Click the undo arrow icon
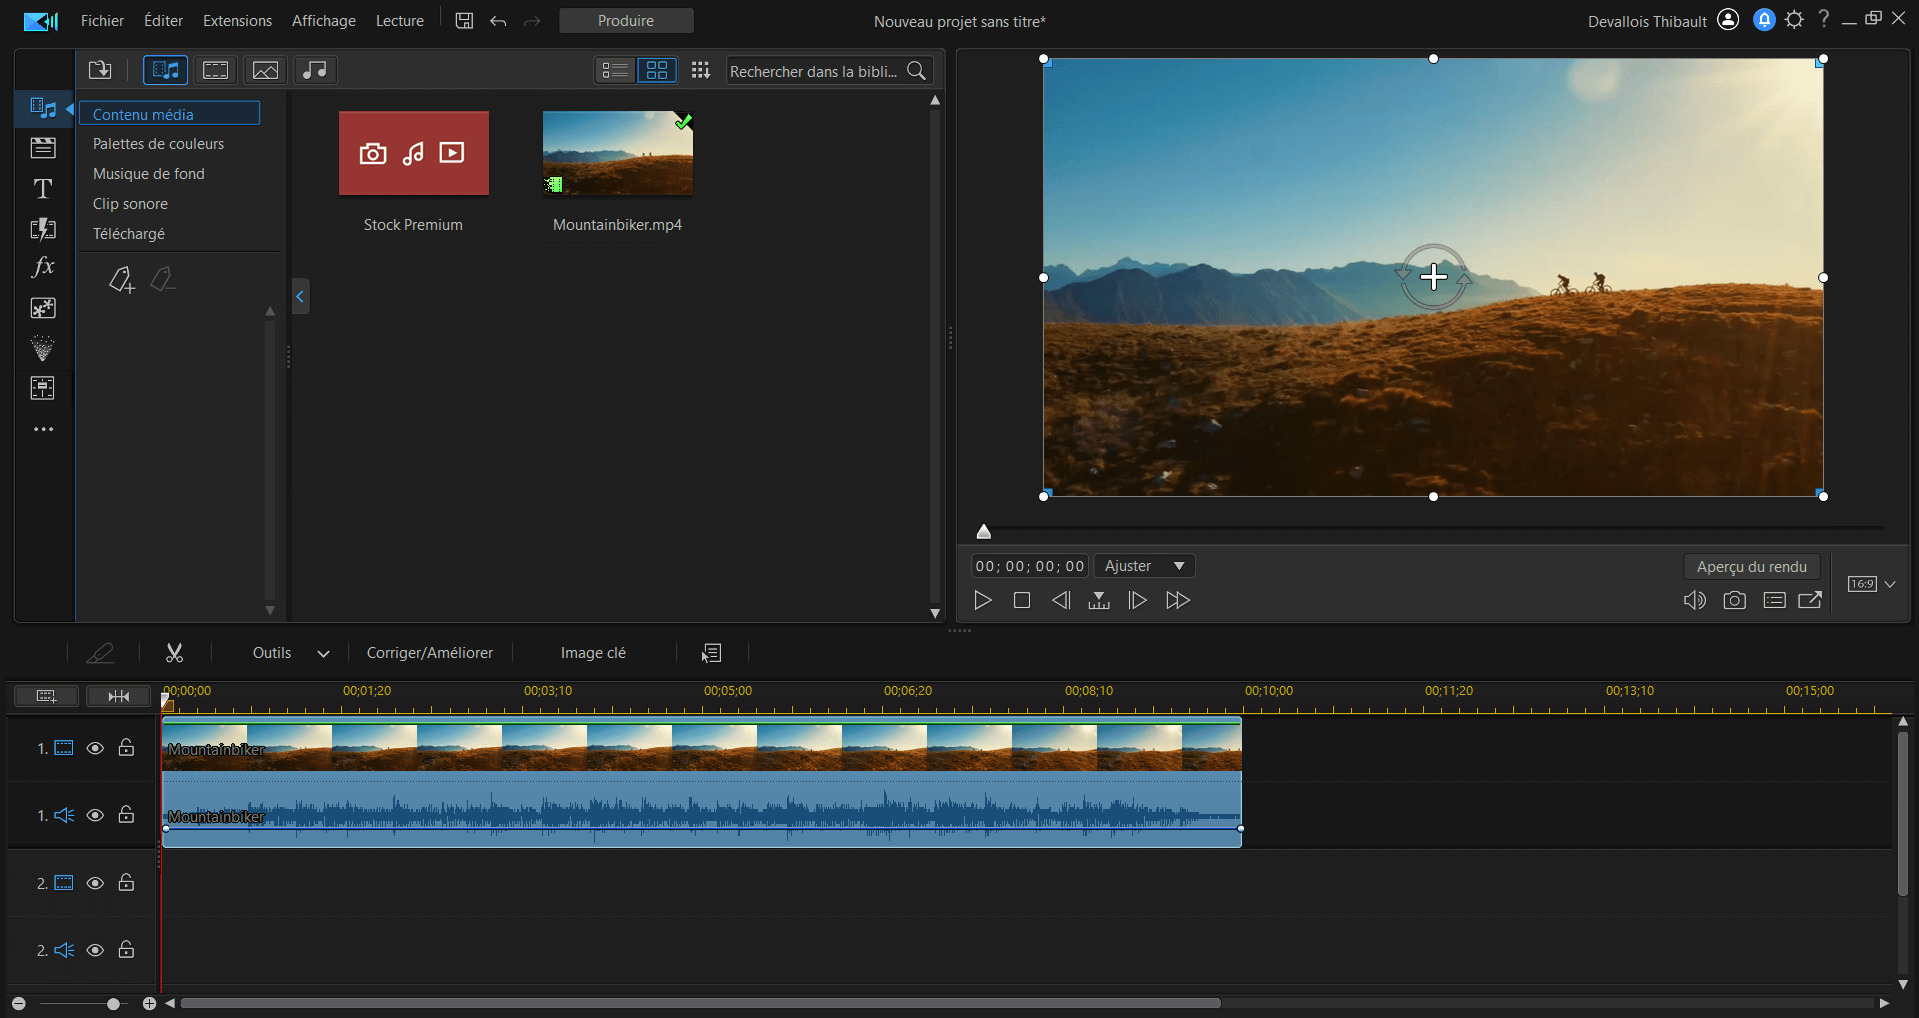This screenshot has width=1919, height=1018. 498,21
